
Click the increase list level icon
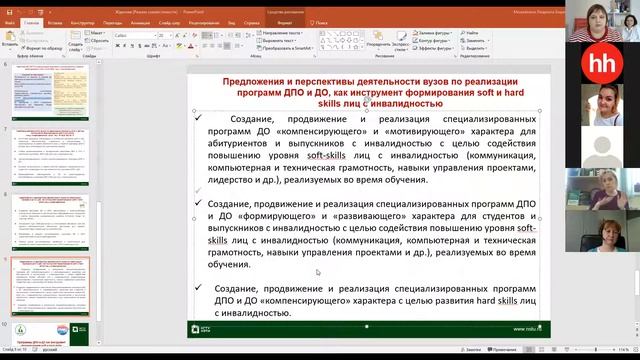point(238,36)
